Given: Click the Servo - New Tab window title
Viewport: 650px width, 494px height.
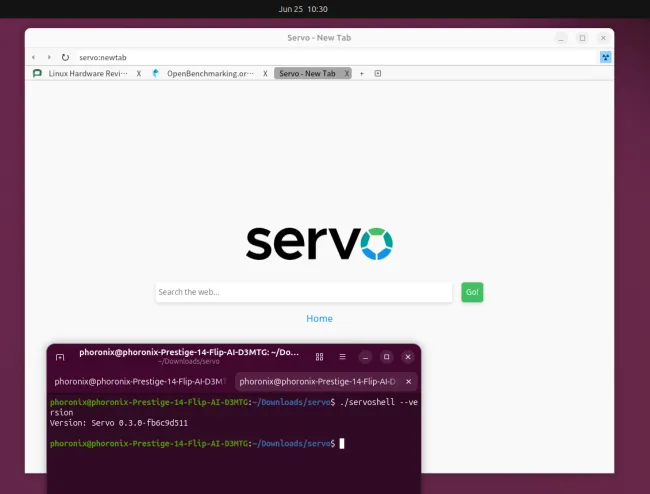Looking at the screenshot, I should (319, 38).
